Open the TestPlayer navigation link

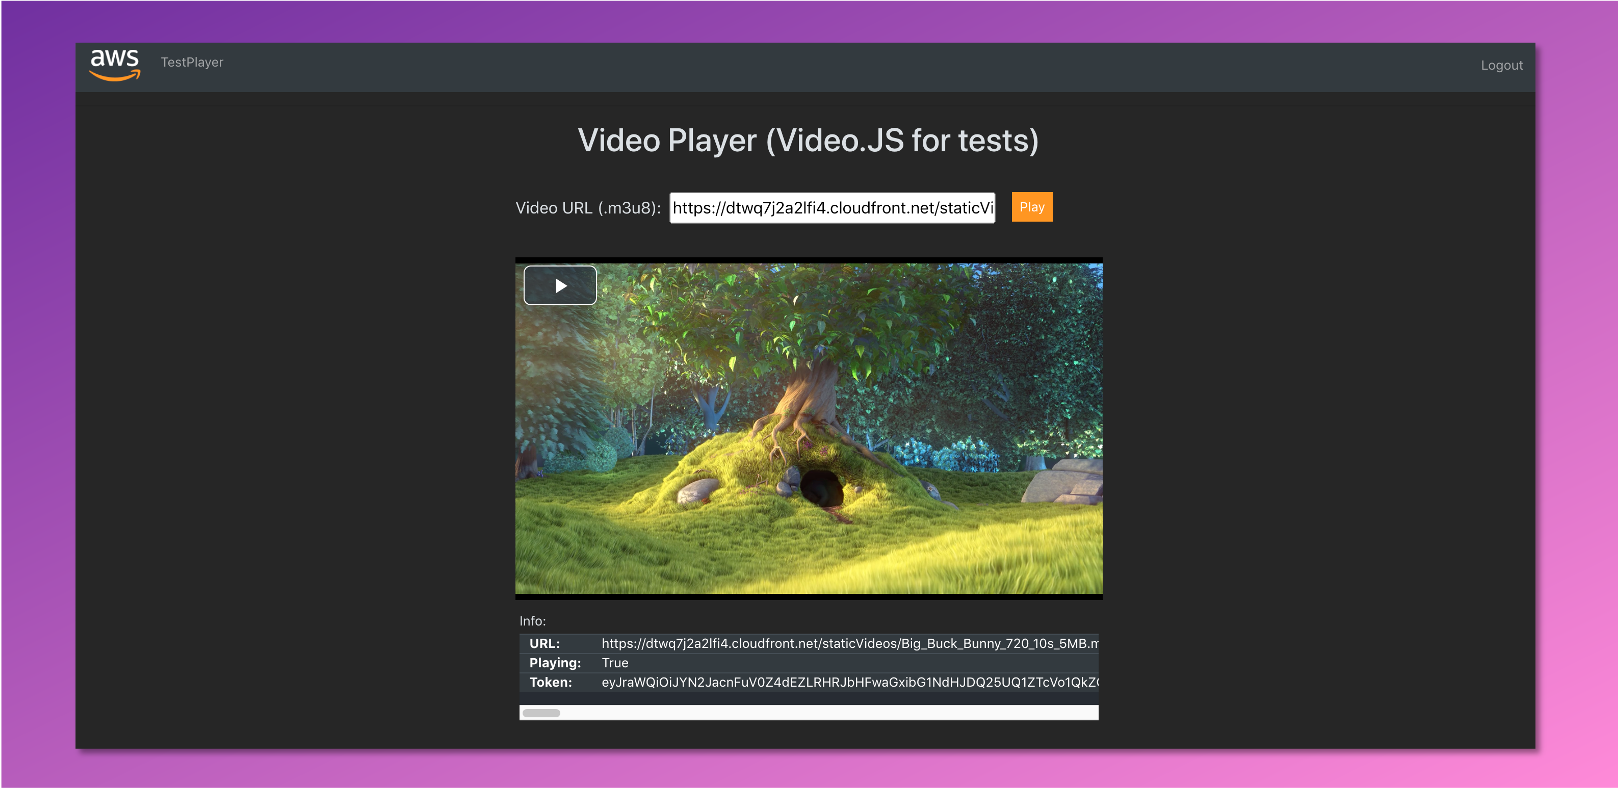tap(192, 62)
